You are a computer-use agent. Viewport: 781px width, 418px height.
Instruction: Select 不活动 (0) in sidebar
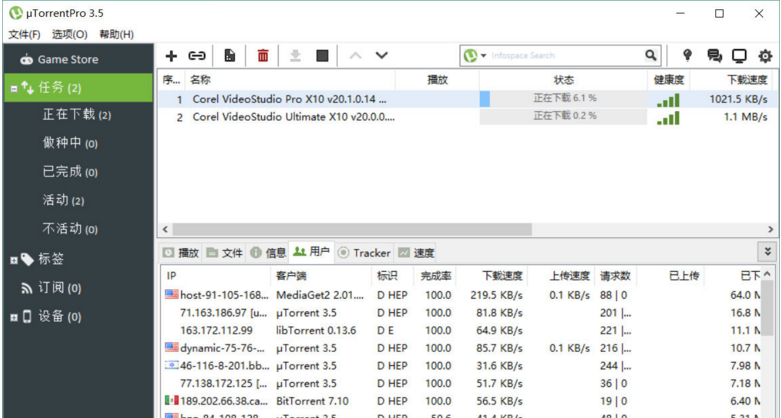point(70,229)
